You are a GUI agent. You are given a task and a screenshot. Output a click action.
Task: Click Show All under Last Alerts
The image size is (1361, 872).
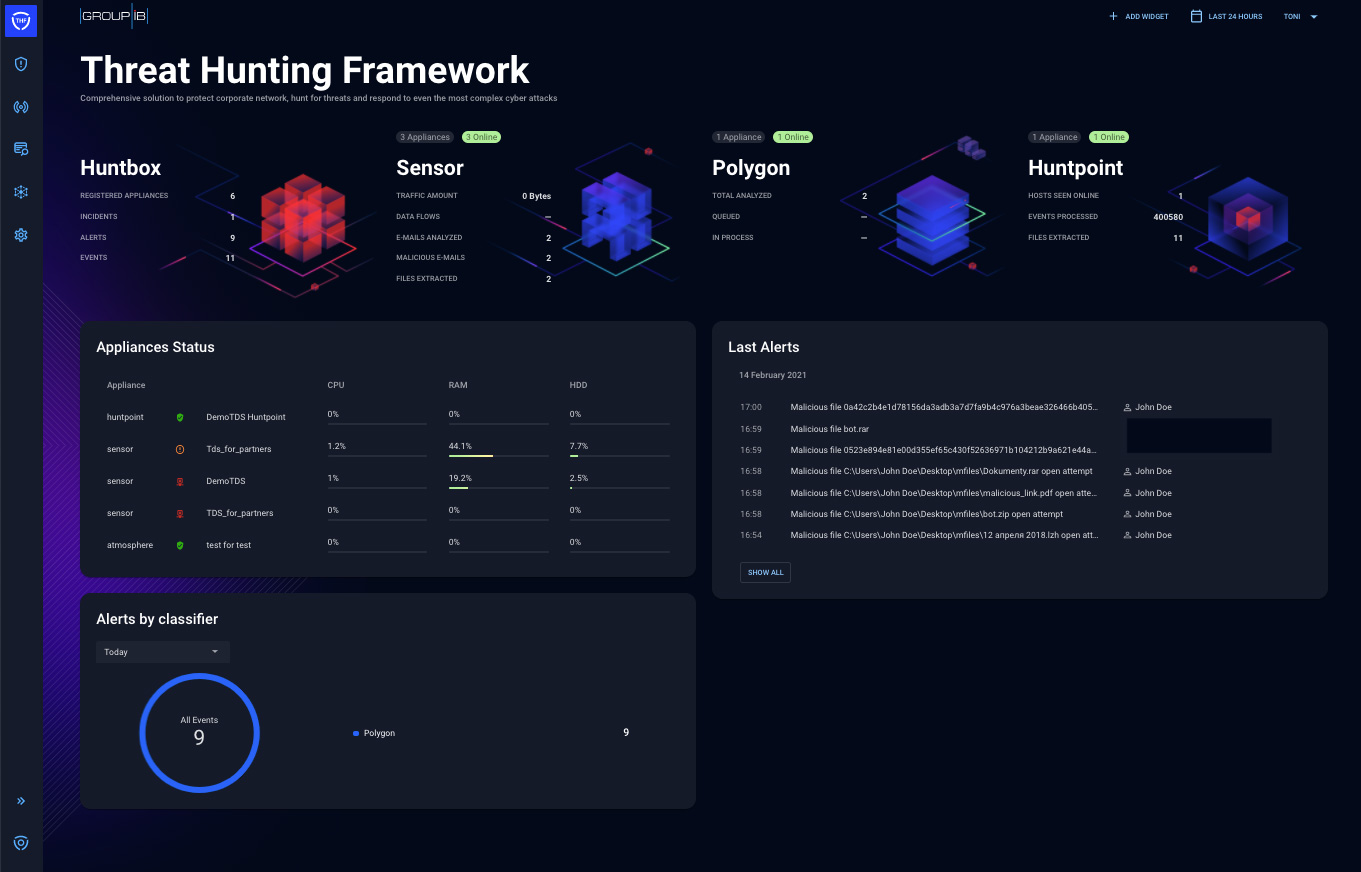coord(765,572)
